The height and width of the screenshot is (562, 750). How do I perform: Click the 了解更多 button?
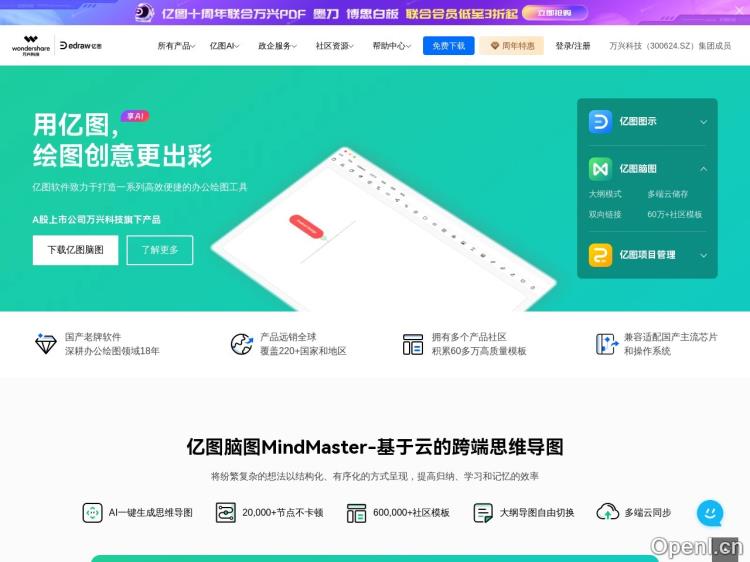point(160,250)
